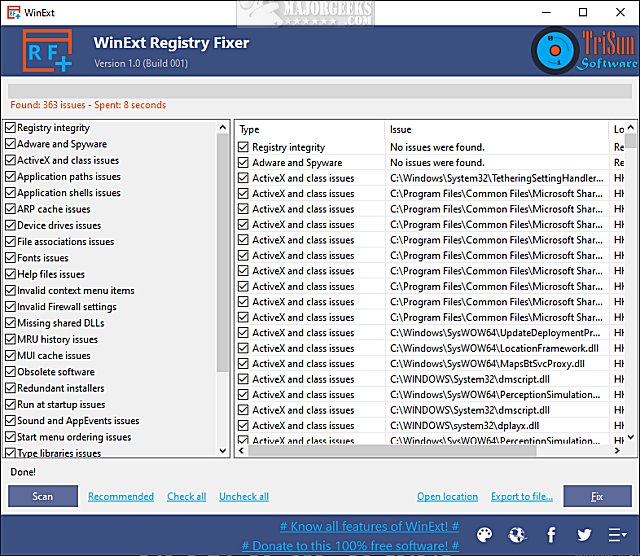Viewport: 640px width, 556px height.
Task: Toggle Device drives issues checkbox
Action: 10,225
